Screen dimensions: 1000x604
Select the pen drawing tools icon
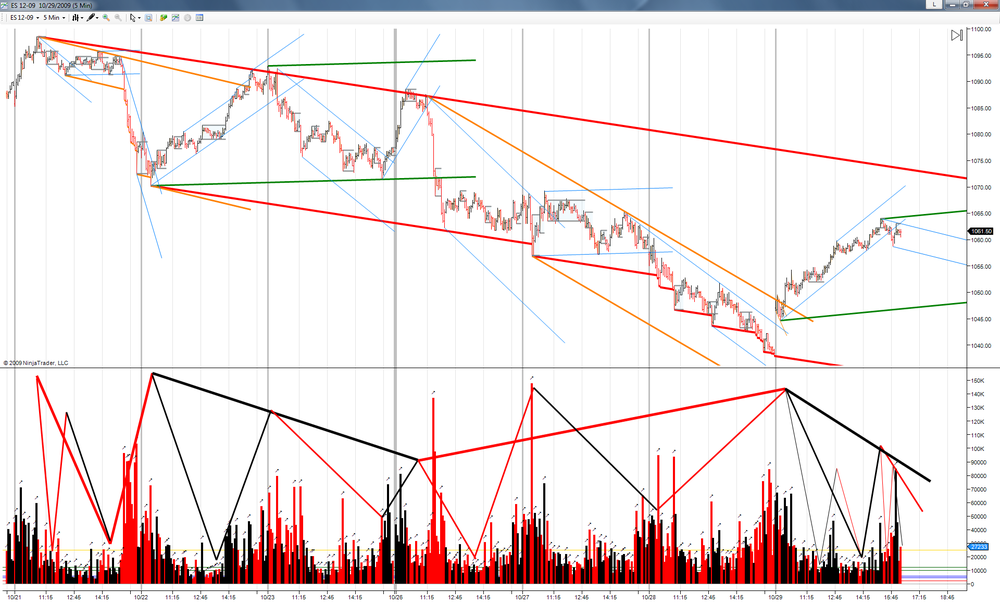coord(92,18)
